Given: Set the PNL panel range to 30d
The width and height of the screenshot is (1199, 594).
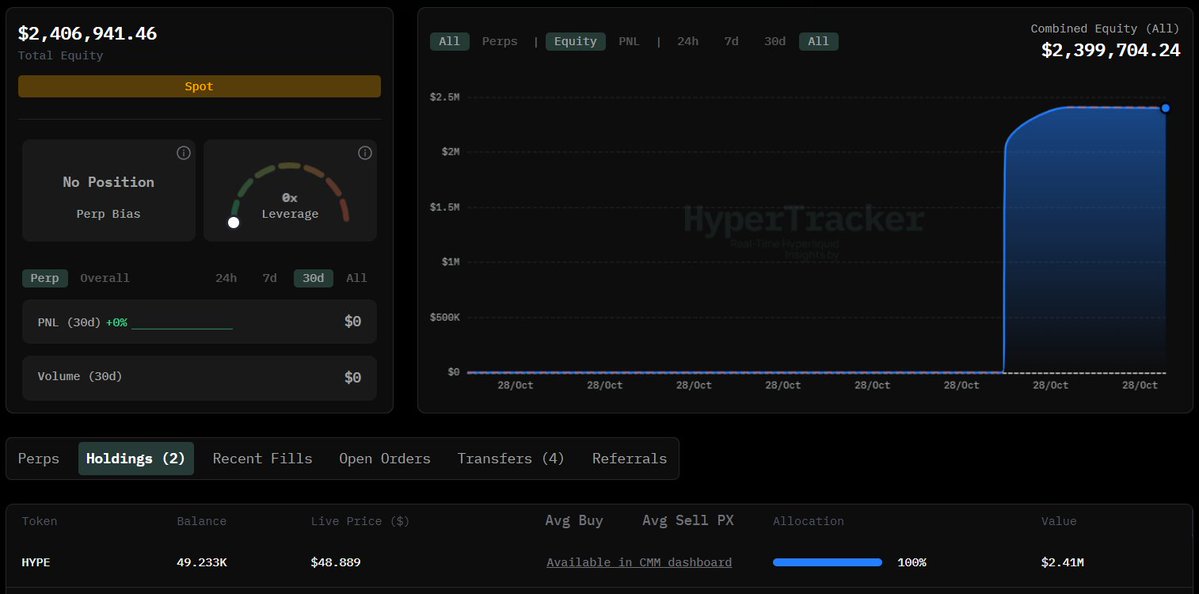Looking at the screenshot, I should [314, 278].
